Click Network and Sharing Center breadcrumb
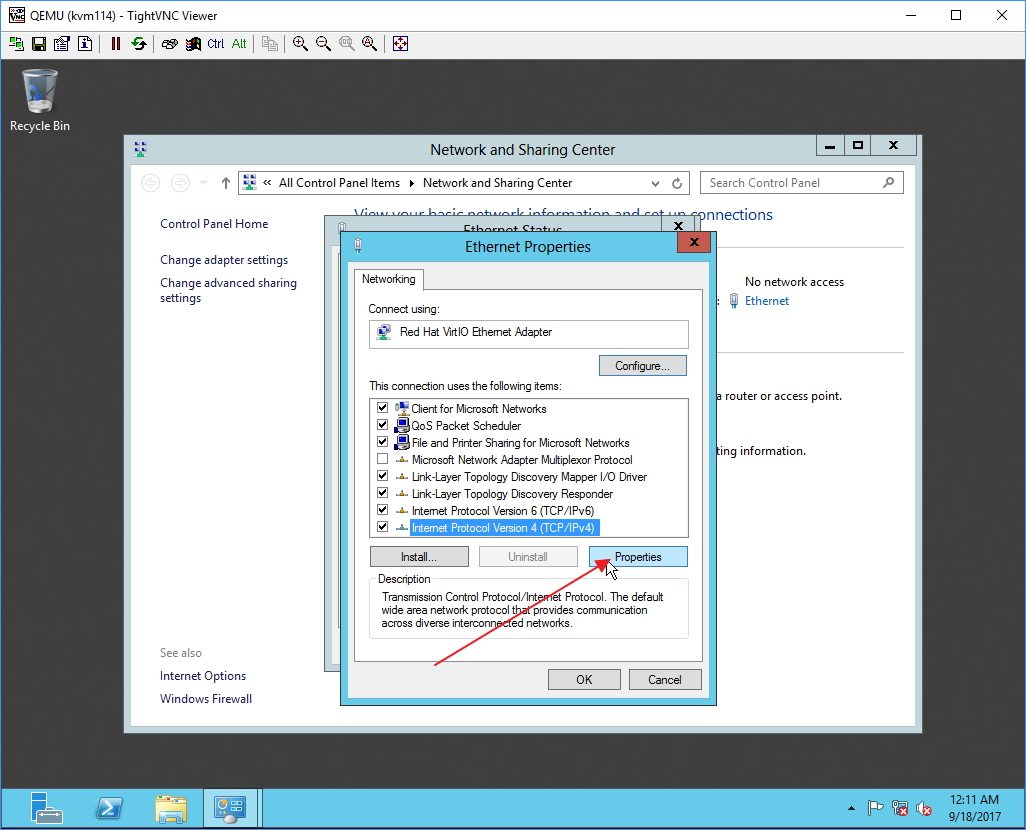The image size is (1026, 830). click(x=497, y=183)
